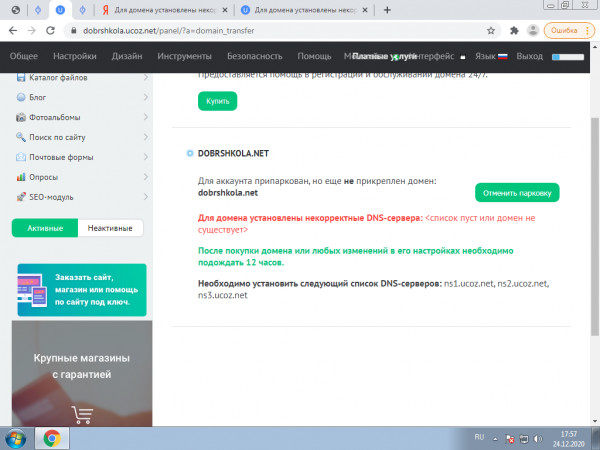This screenshot has width=600, height=450.
Task: Click the Поиск по сайту magnifier icon
Action: point(21,137)
